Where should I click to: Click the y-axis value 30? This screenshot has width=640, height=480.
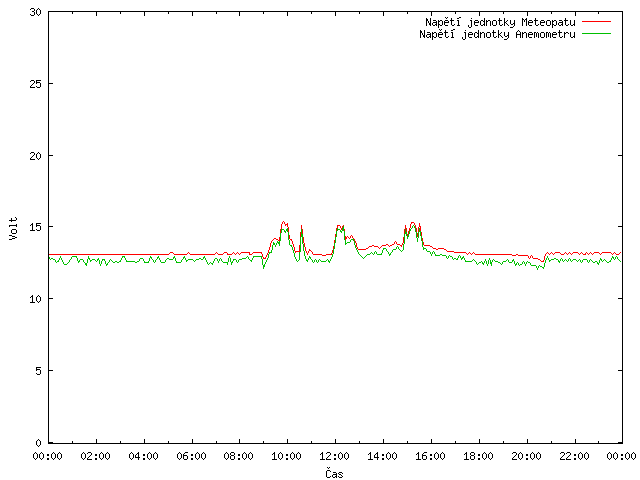click(x=36, y=12)
